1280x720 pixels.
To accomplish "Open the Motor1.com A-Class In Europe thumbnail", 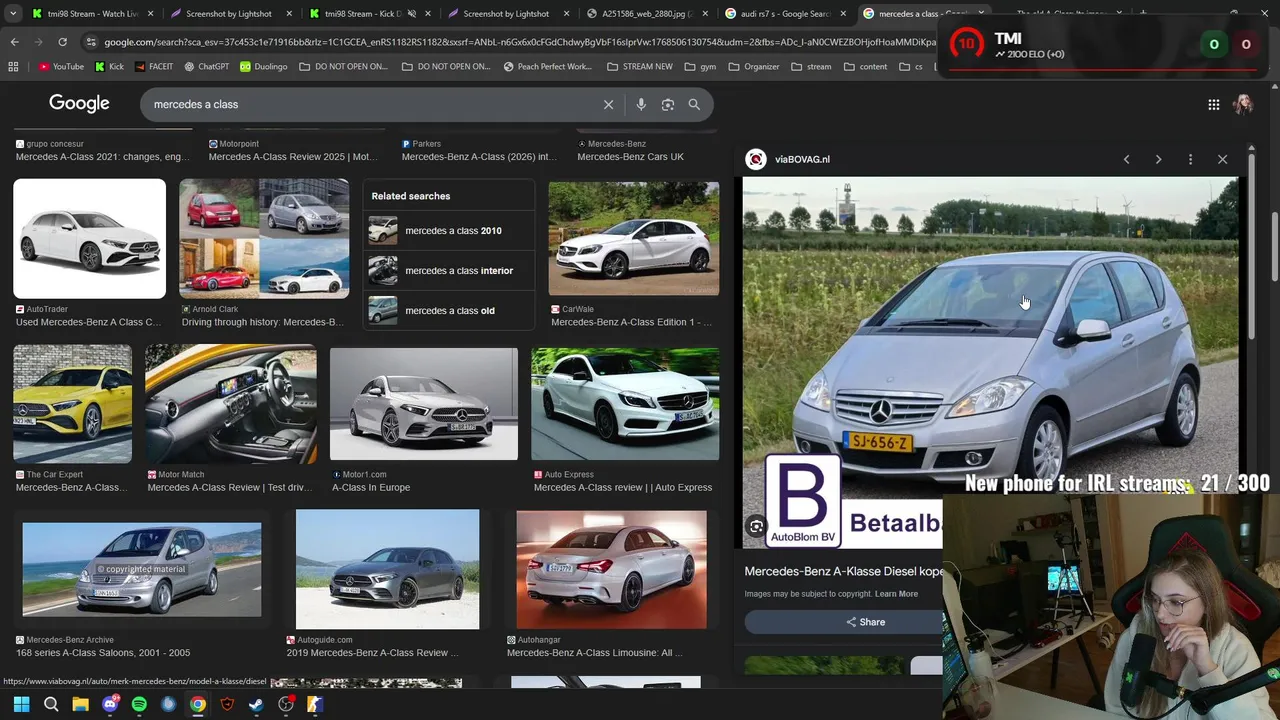I will [424, 404].
